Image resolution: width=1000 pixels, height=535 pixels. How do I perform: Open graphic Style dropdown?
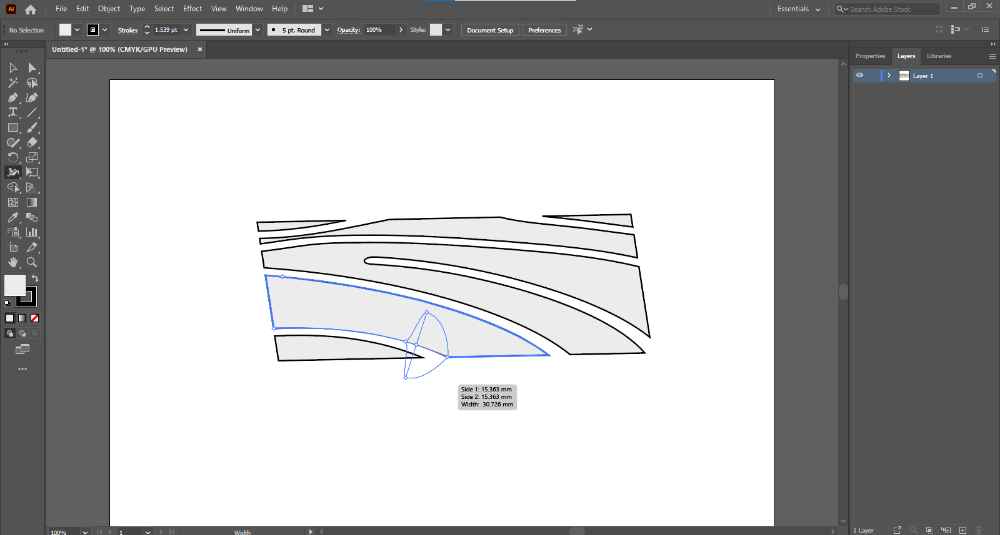[448, 30]
